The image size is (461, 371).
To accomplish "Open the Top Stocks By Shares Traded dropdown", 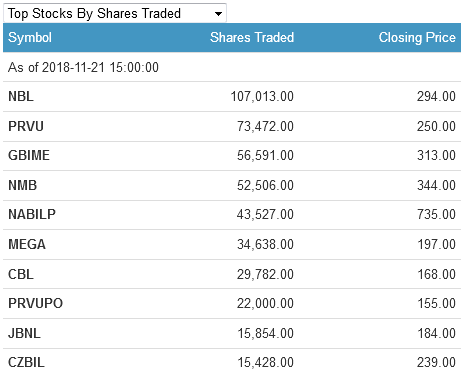I will (x=115, y=13).
